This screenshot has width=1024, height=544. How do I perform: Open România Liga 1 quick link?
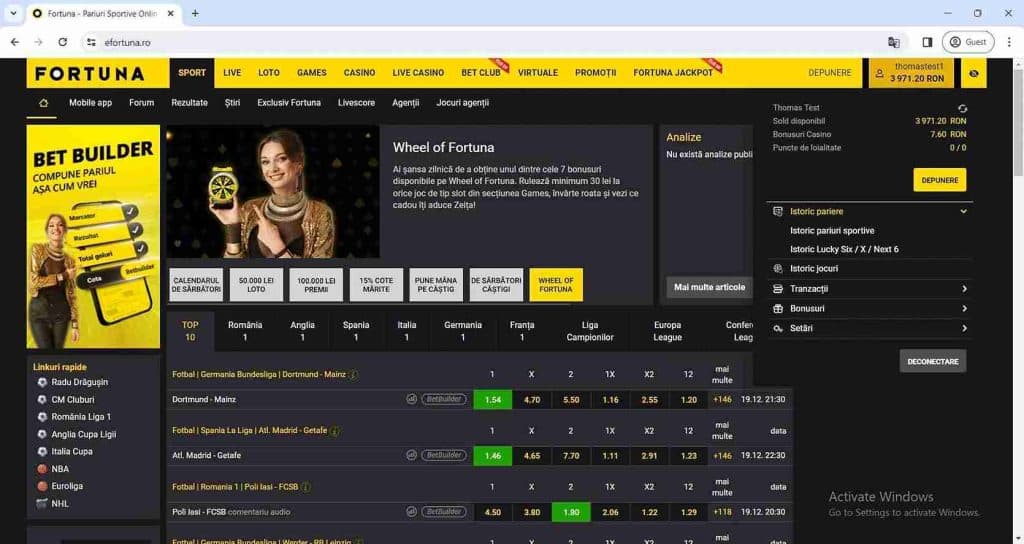coord(81,417)
